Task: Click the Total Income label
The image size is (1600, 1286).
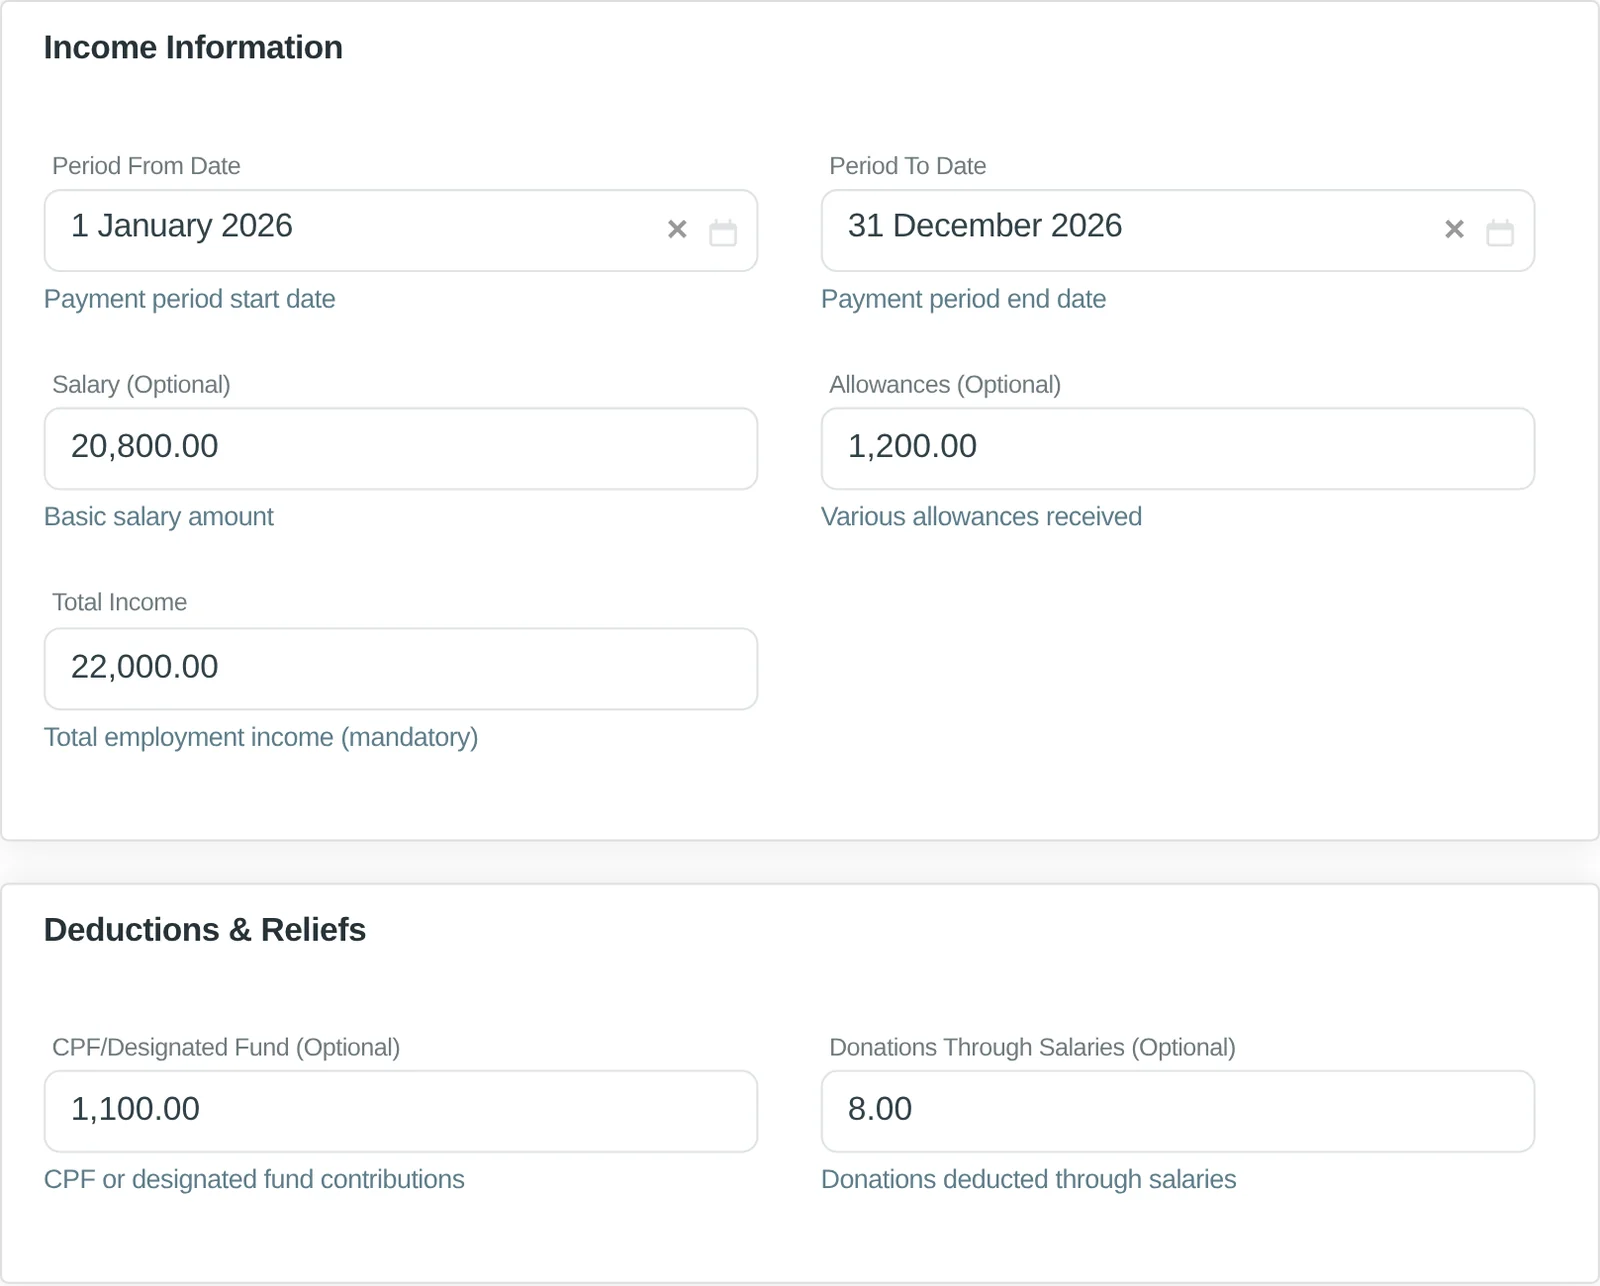Action: coord(119,602)
